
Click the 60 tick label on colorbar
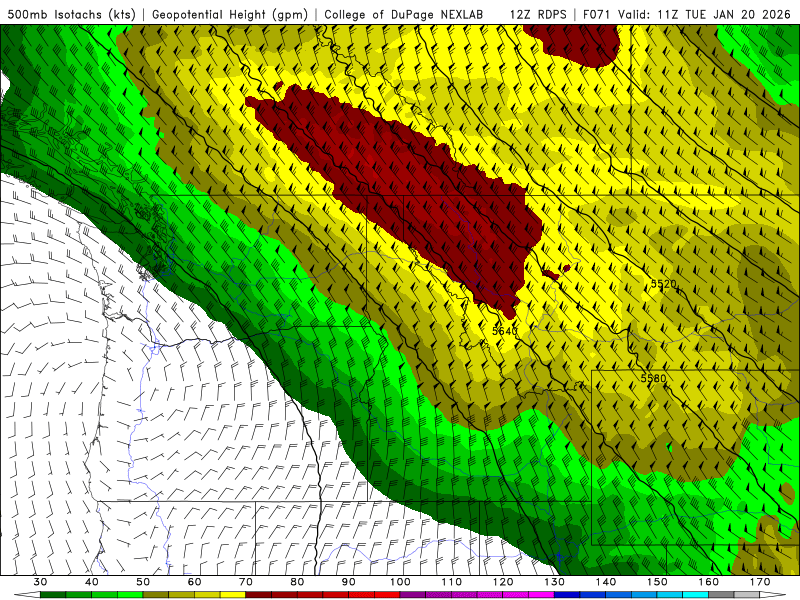click(194, 582)
